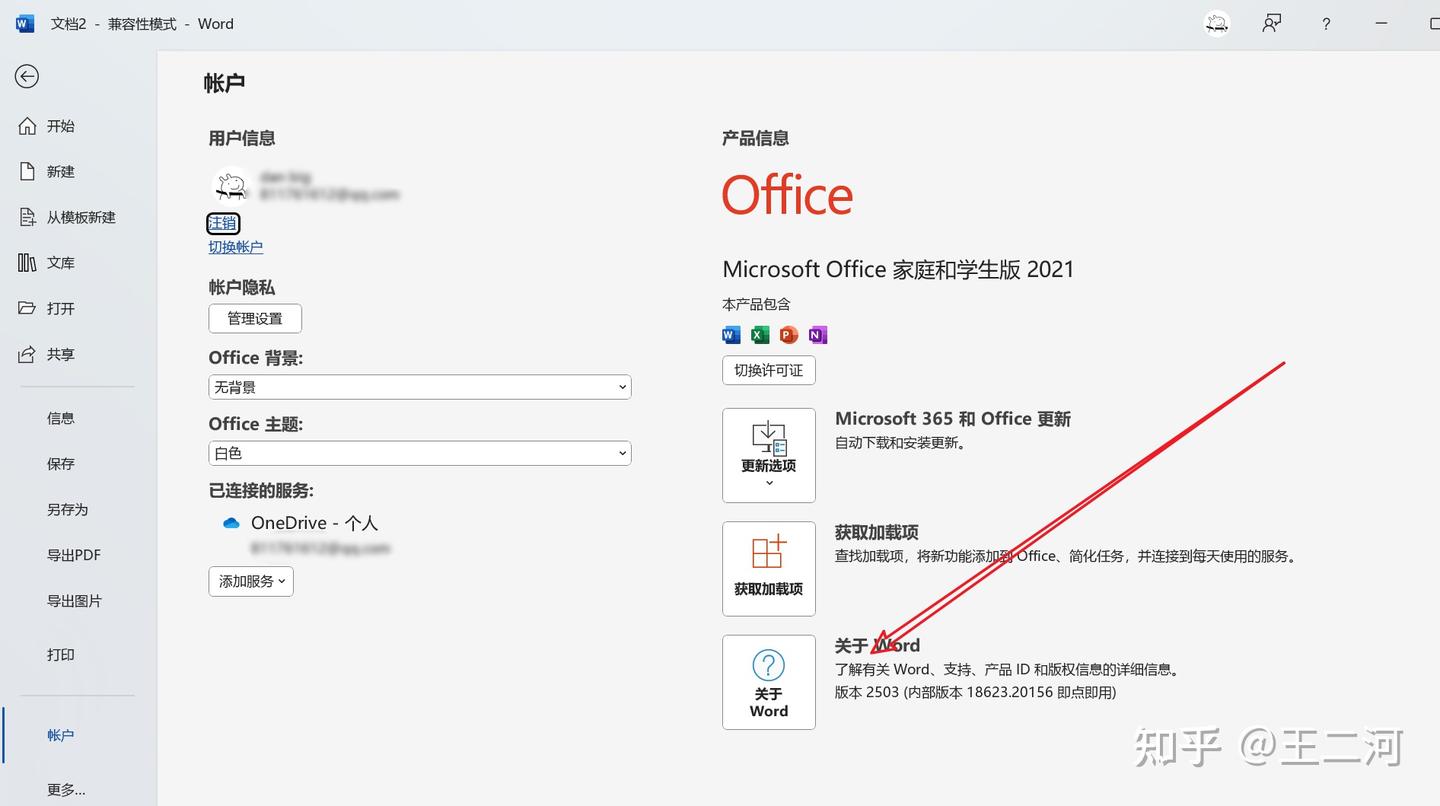Click the 切换帐户 switch account link
Viewport: 1440px width, 806px height.
(x=236, y=247)
